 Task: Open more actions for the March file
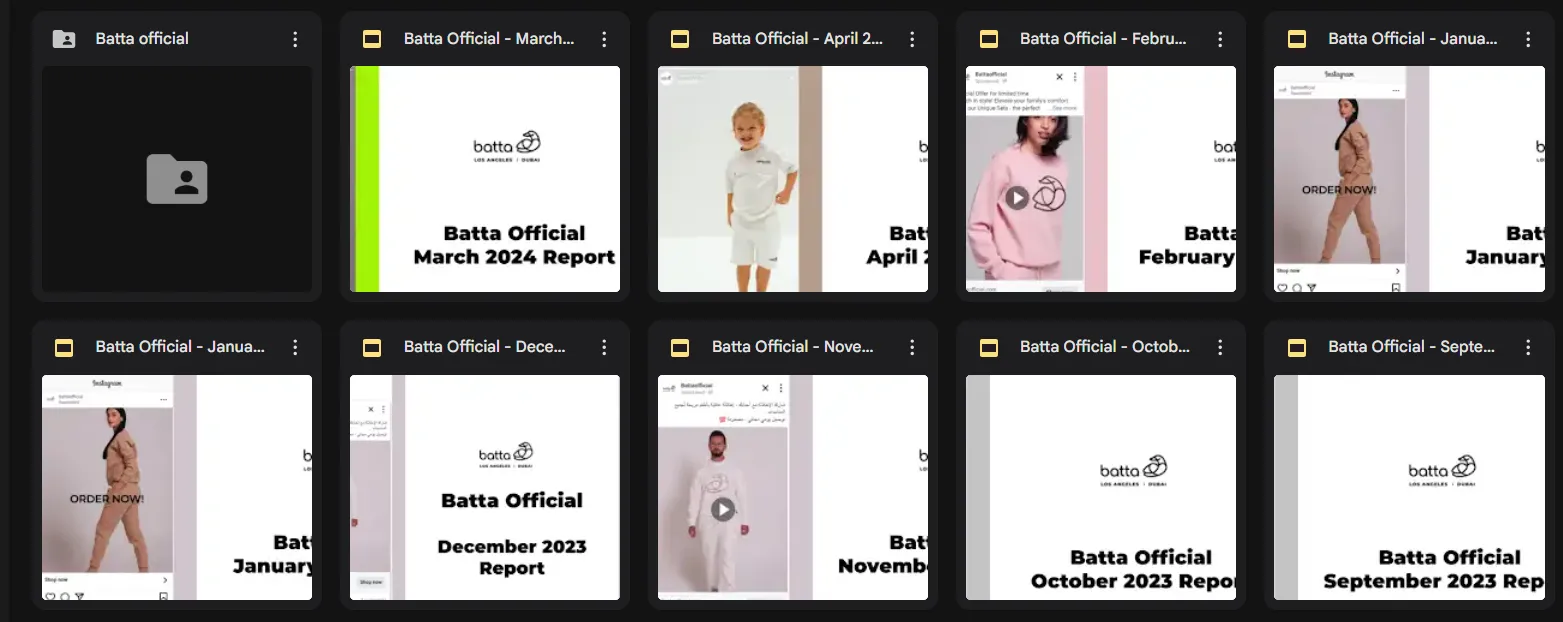pyautogui.click(x=603, y=39)
